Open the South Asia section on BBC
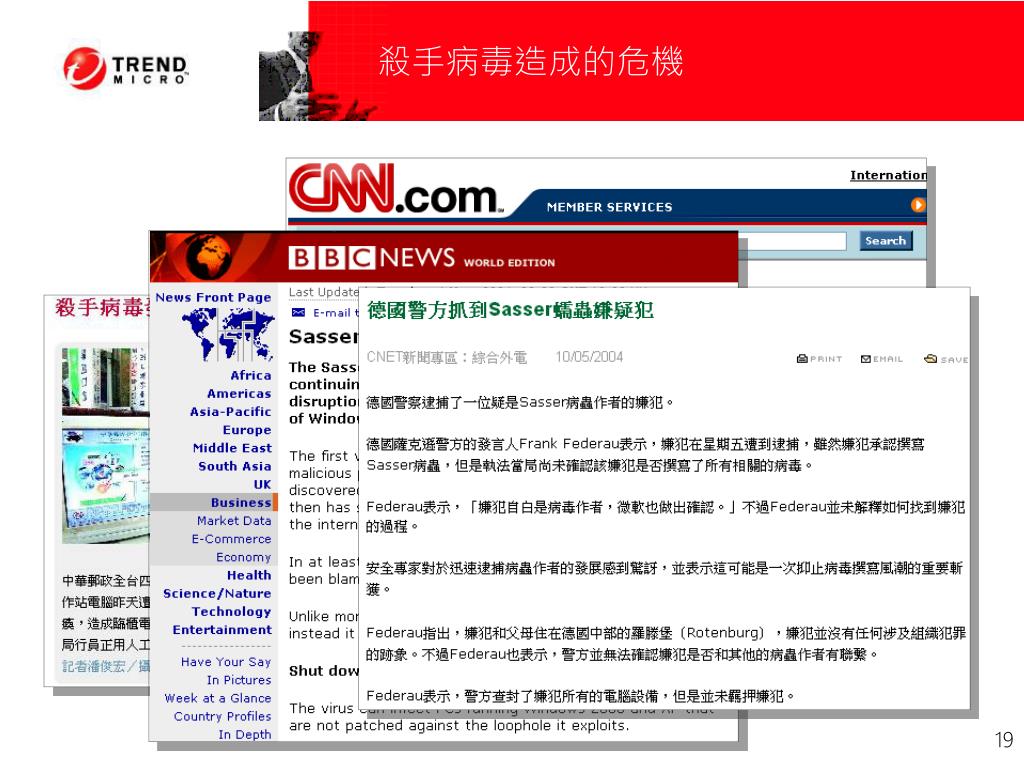Viewport: 1024px width, 768px height. click(x=235, y=466)
